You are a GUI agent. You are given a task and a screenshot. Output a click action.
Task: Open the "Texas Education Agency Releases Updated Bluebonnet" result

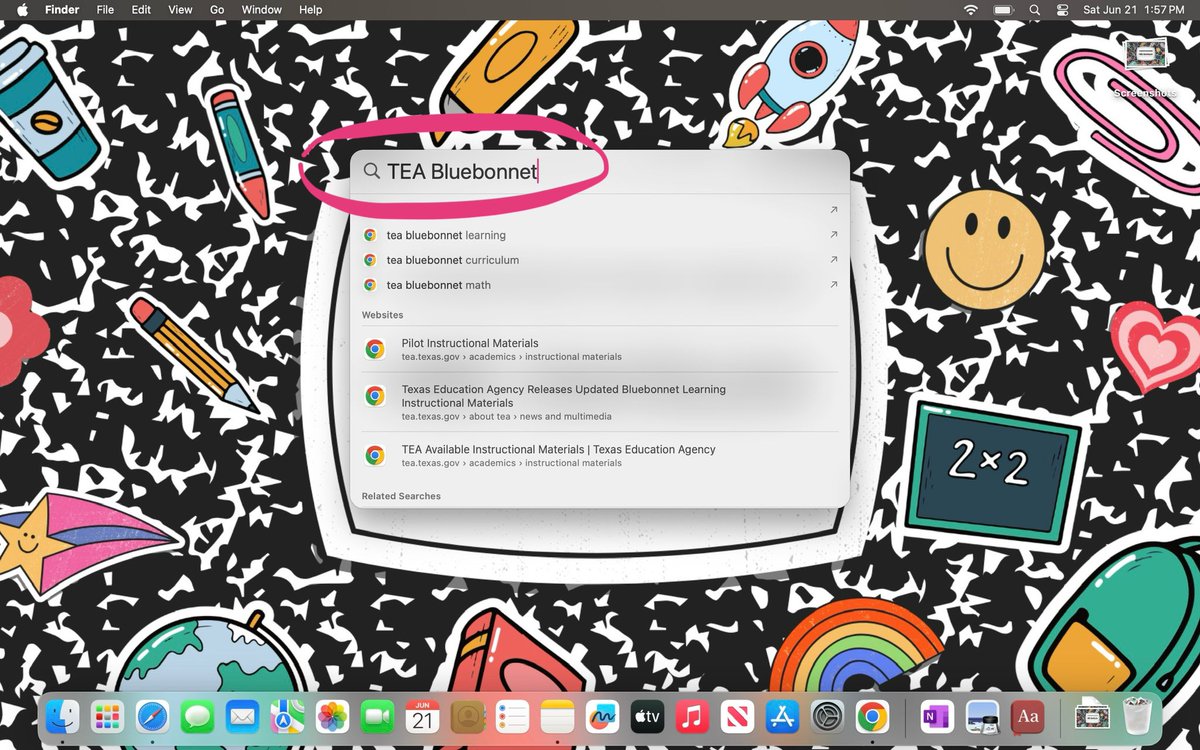600,402
